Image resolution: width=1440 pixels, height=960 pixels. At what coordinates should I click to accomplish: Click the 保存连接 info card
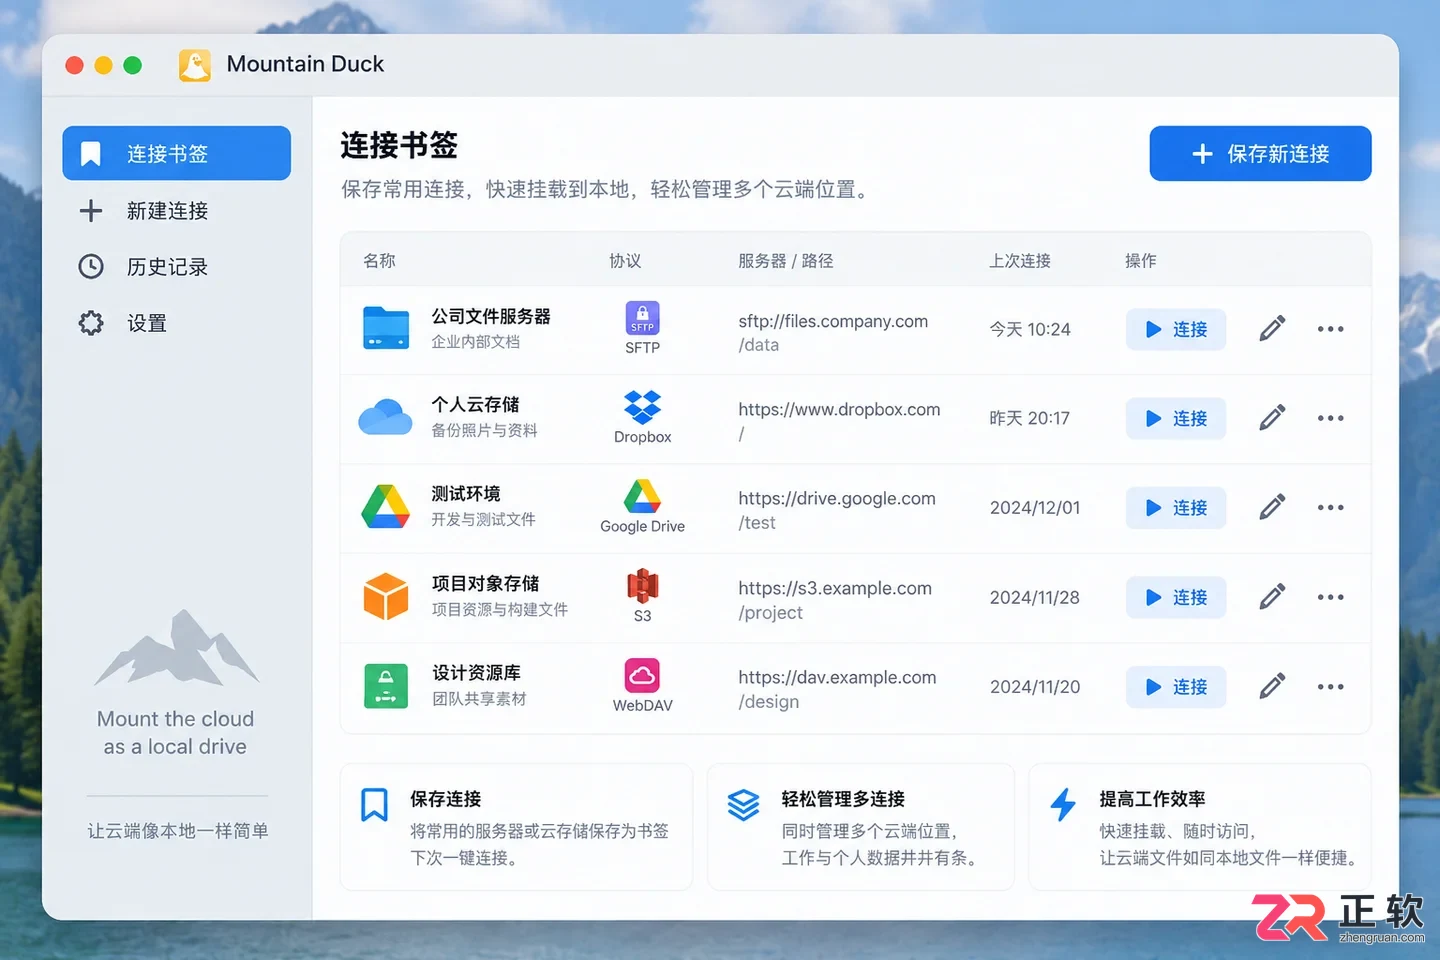tap(516, 827)
